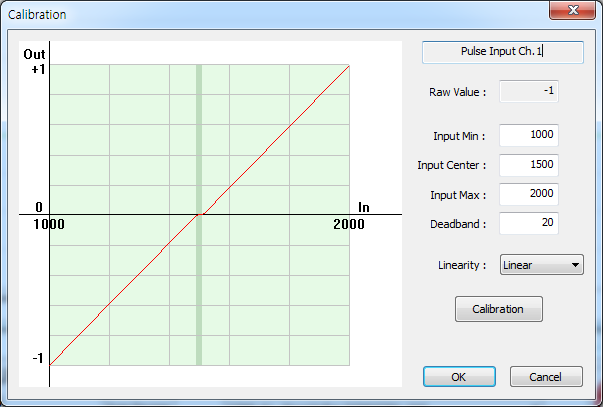
Task: Focus the Input Min field
Action: [529, 135]
